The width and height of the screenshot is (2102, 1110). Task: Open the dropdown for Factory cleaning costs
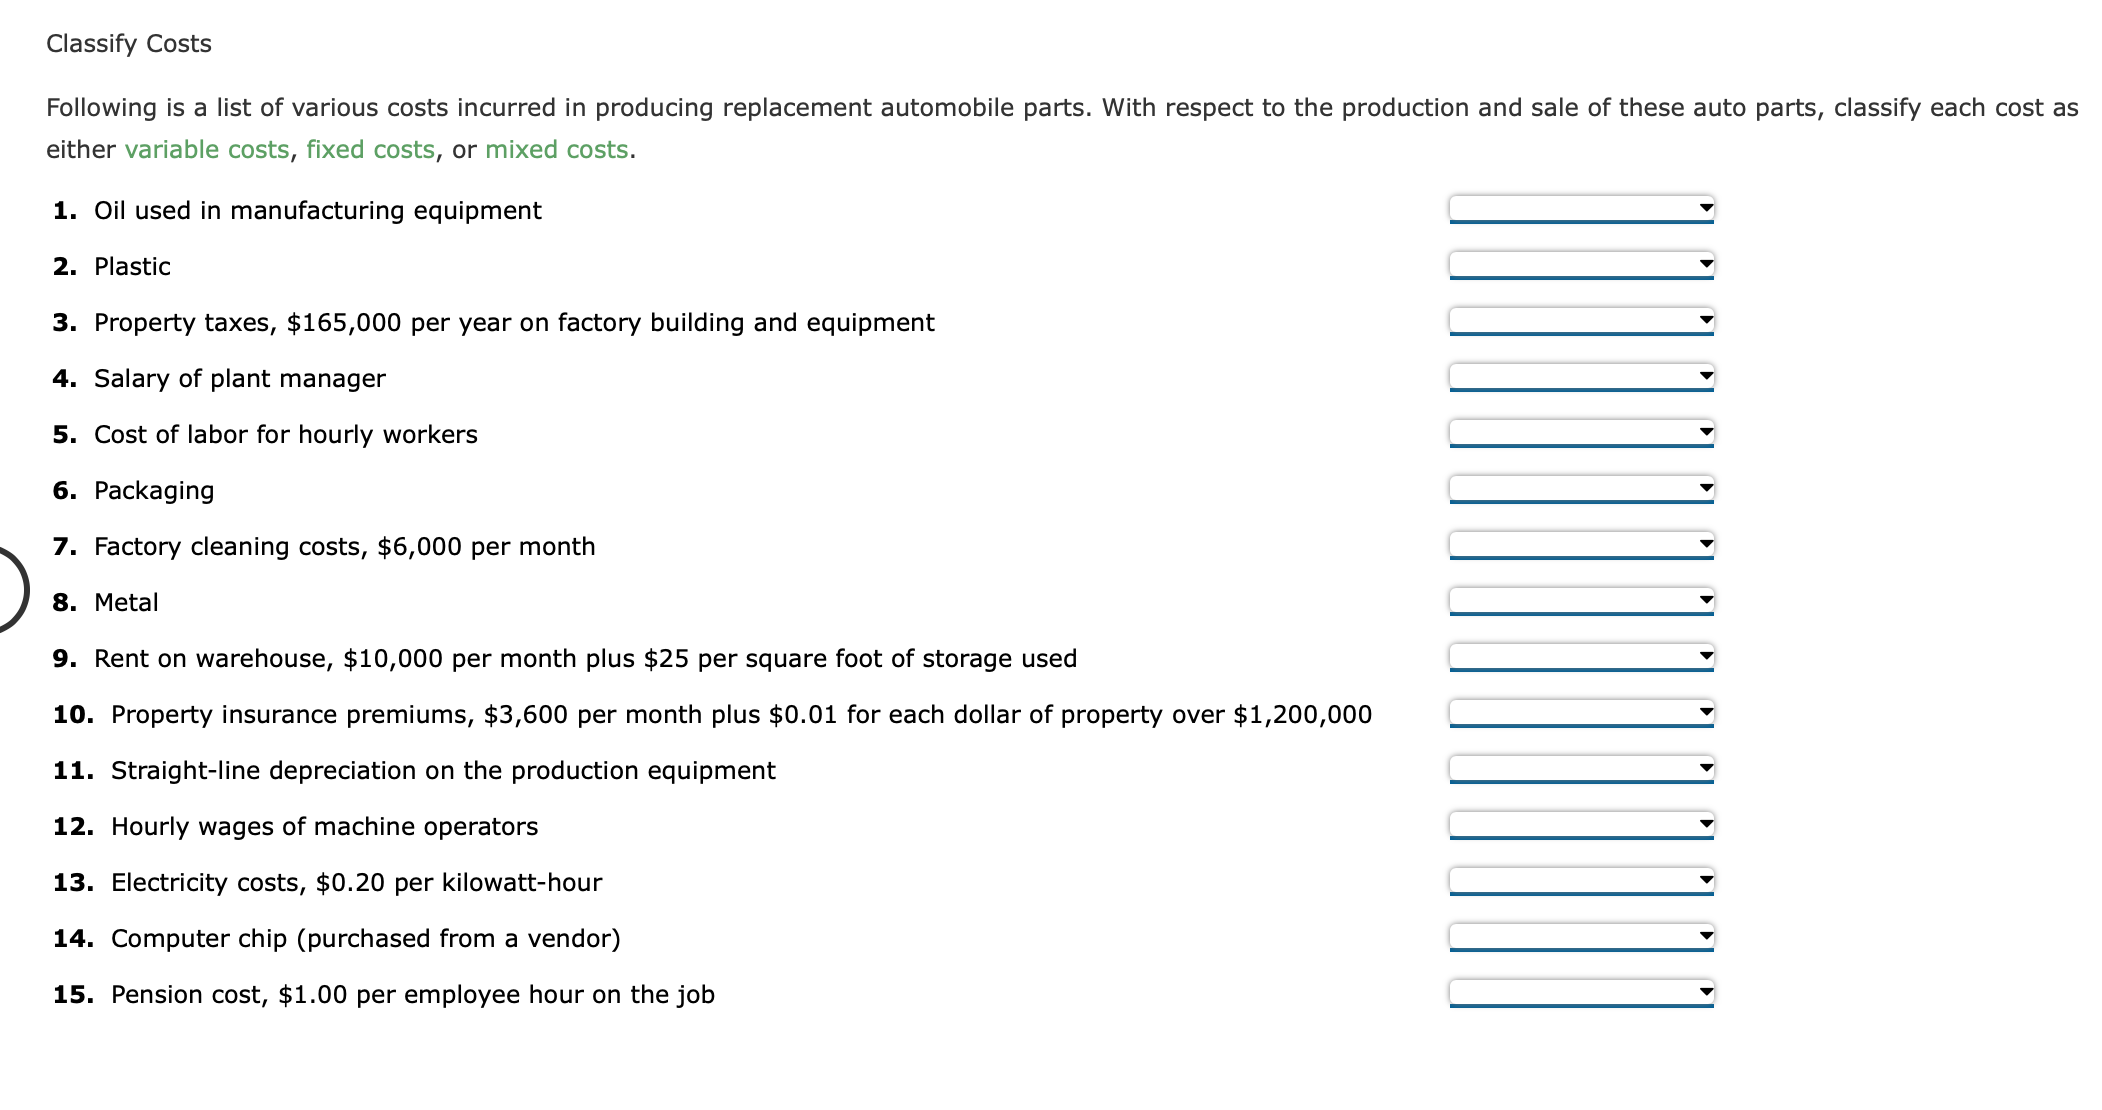(1580, 545)
